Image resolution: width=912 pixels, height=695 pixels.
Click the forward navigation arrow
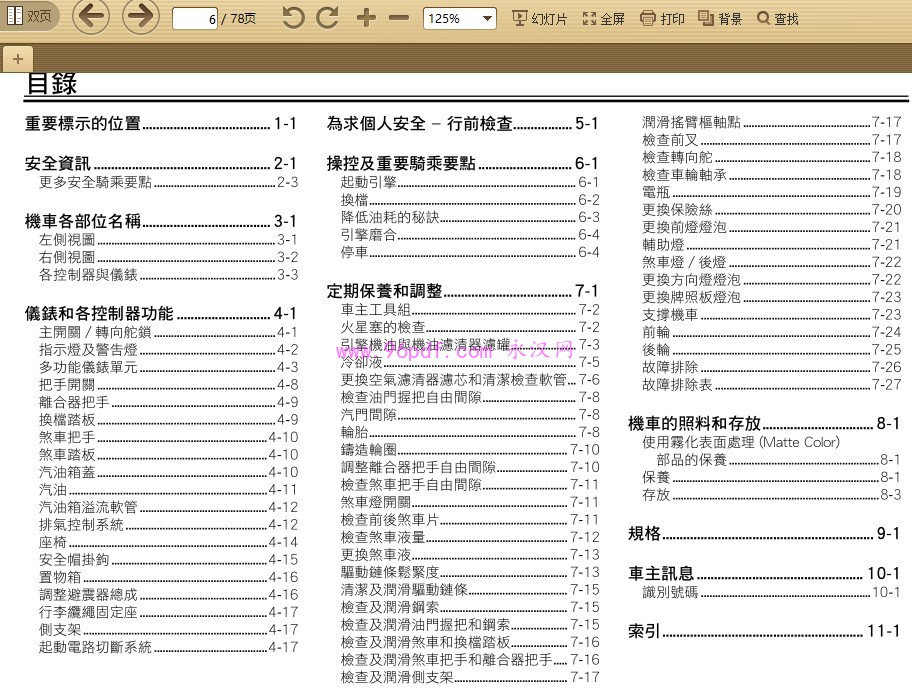[140, 16]
